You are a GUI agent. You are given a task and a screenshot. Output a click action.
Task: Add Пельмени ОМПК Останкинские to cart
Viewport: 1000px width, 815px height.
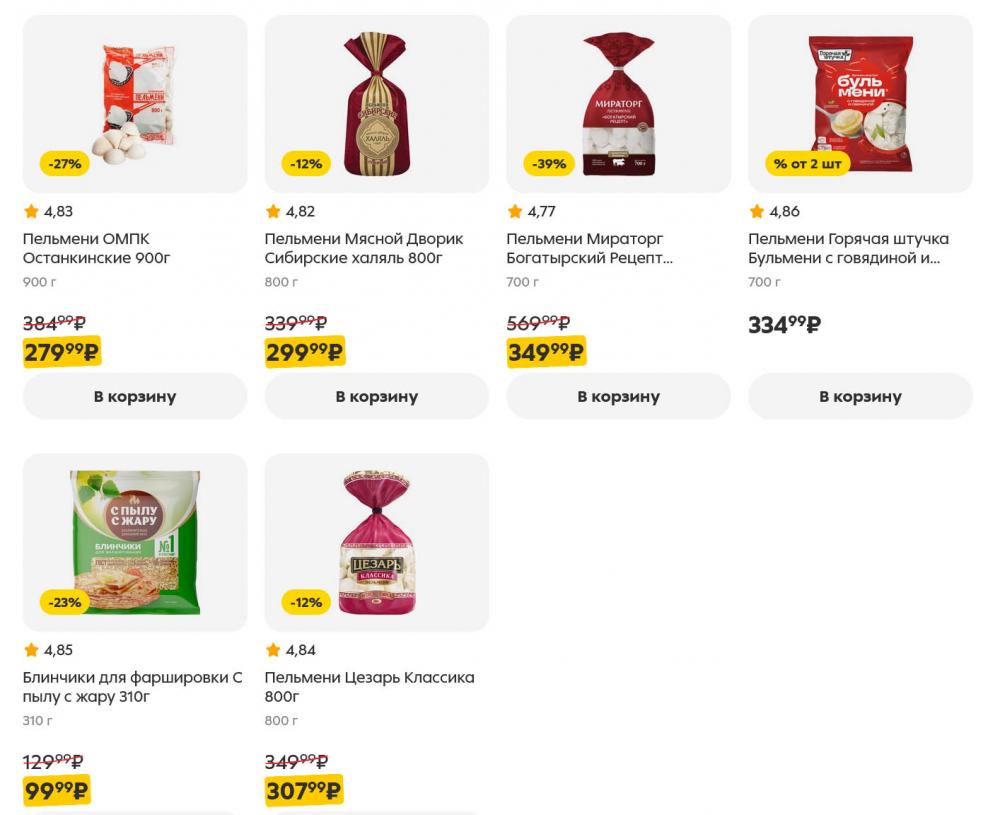[134, 396]
